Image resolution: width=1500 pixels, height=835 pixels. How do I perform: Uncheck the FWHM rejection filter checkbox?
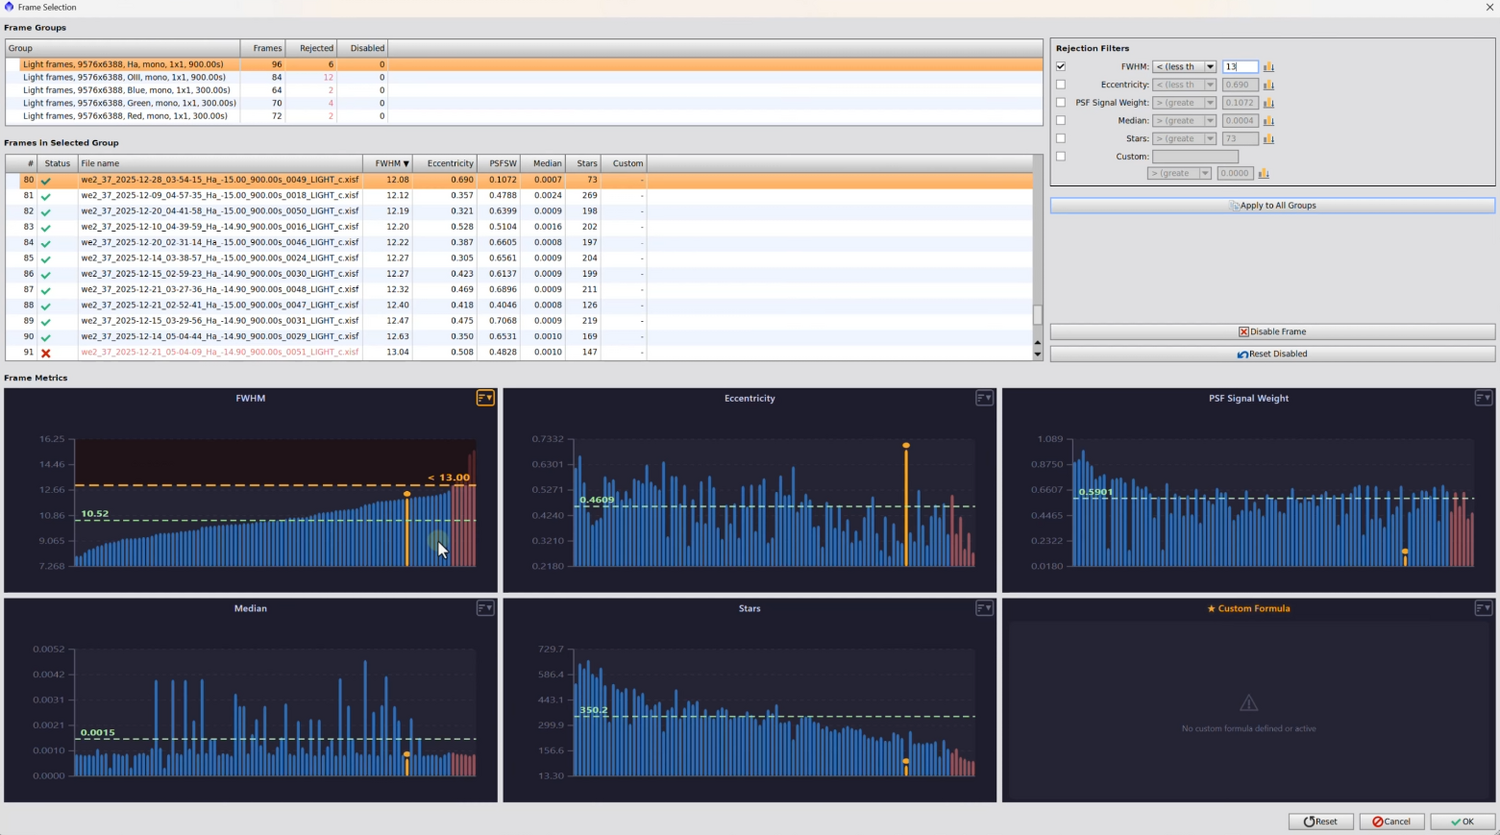[x=1061, y=67]
